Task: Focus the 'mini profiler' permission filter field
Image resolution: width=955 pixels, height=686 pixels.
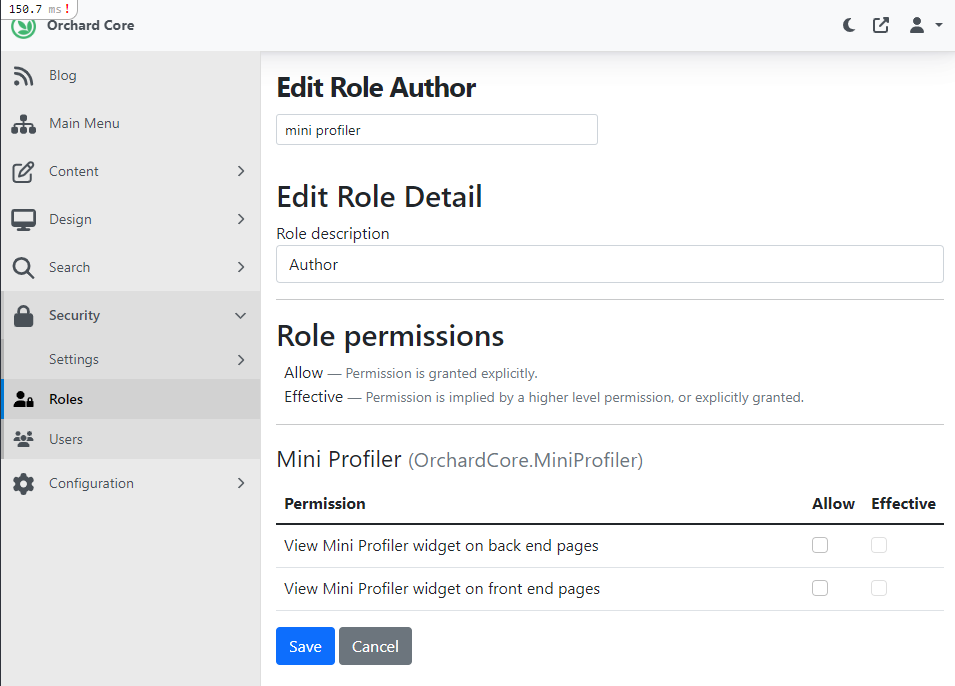Action: (437, 130)
